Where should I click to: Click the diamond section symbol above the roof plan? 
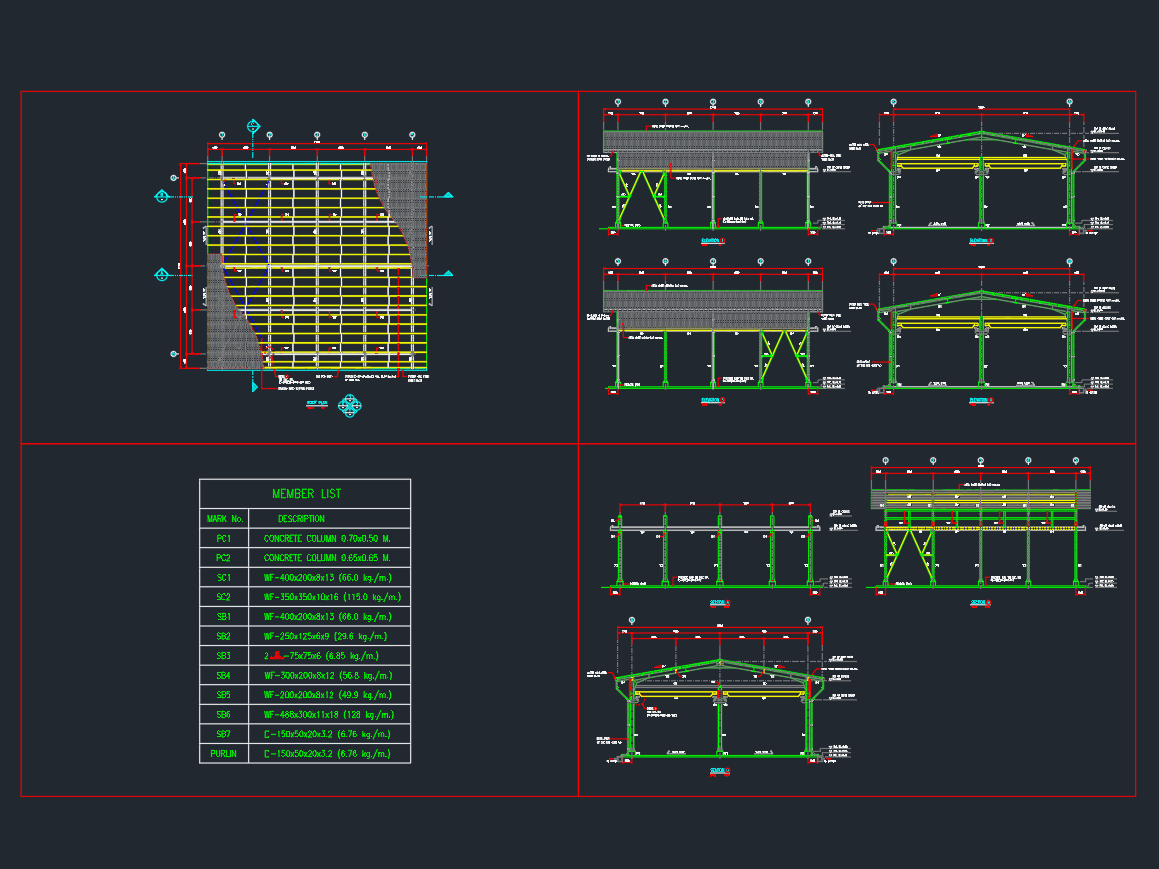[x=253, y=125]
